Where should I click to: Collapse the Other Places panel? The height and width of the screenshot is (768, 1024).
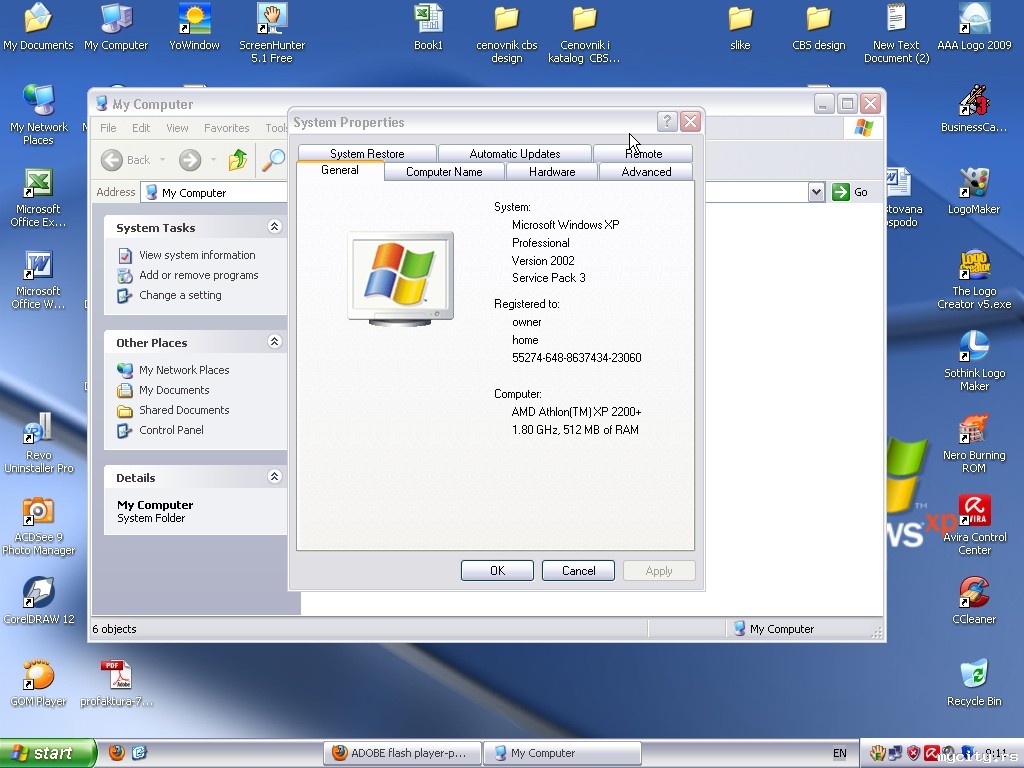click(274, 342)
